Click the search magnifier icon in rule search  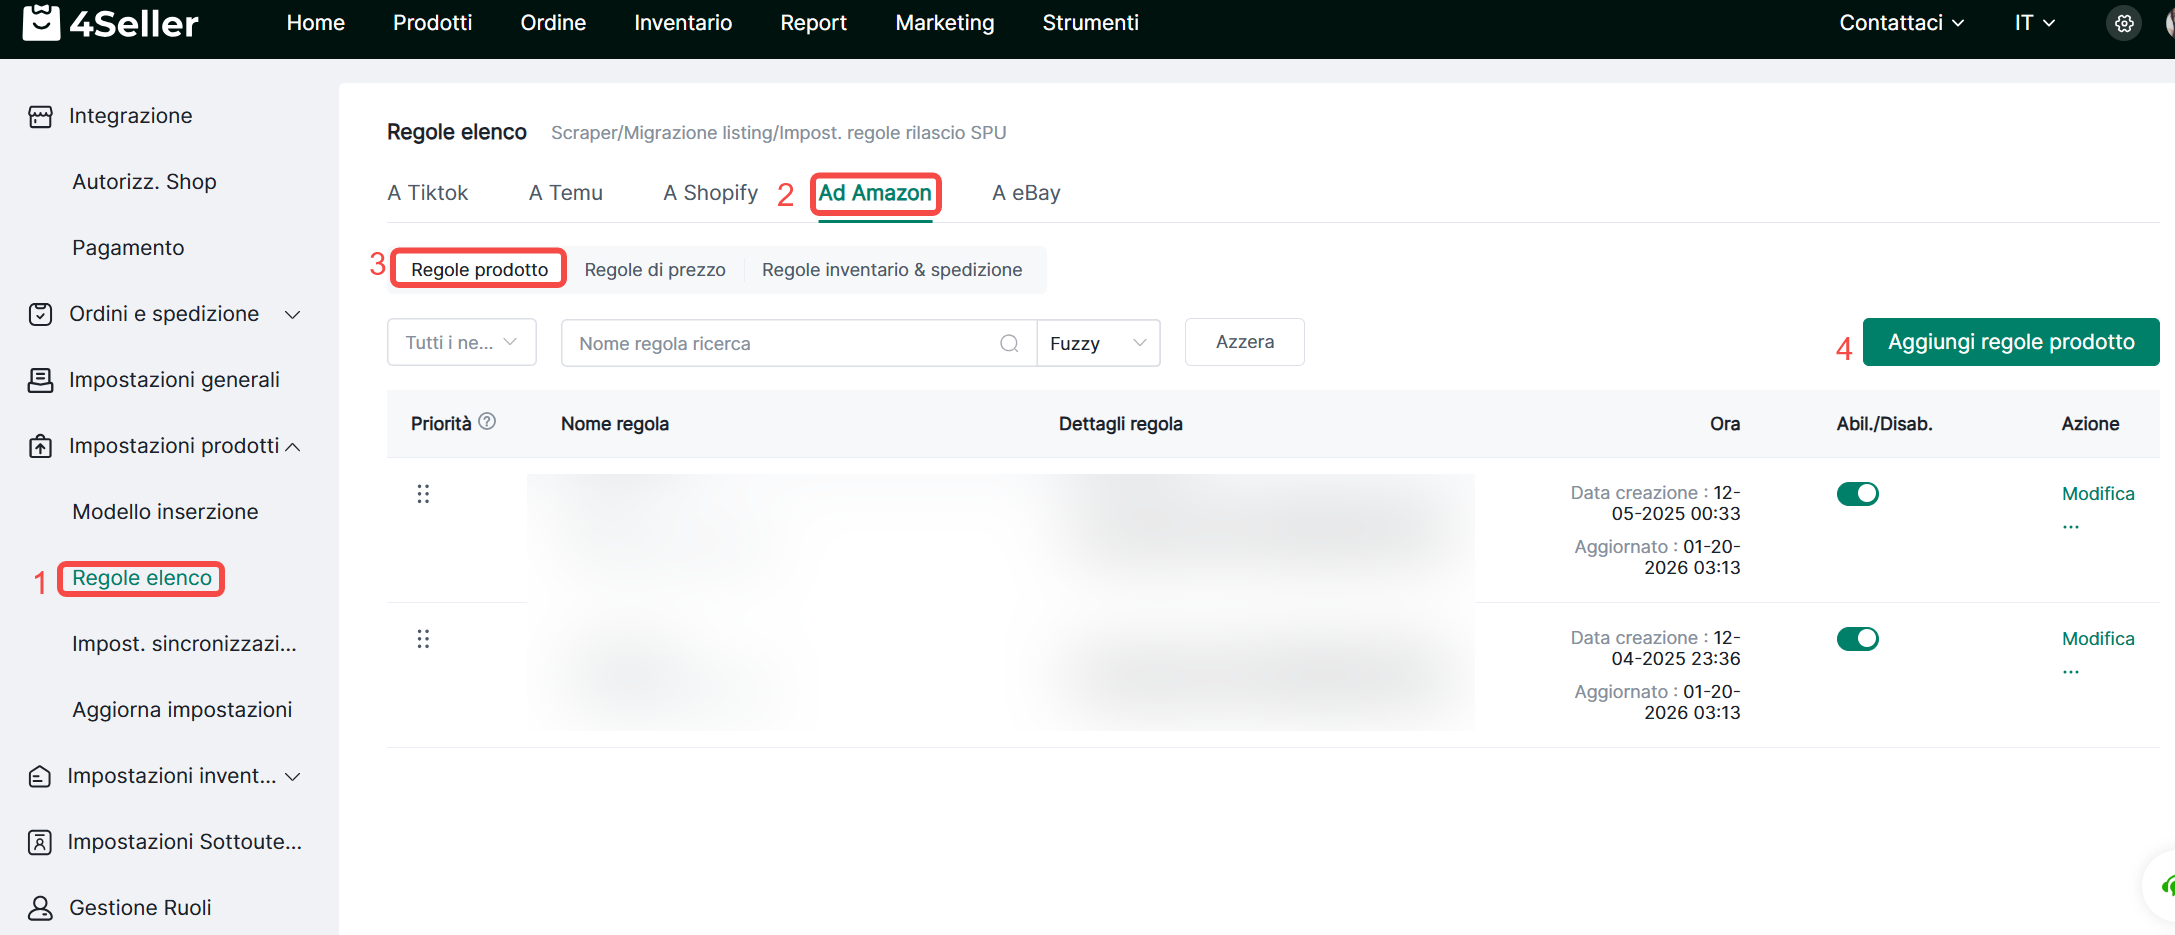coord(1009,343)
